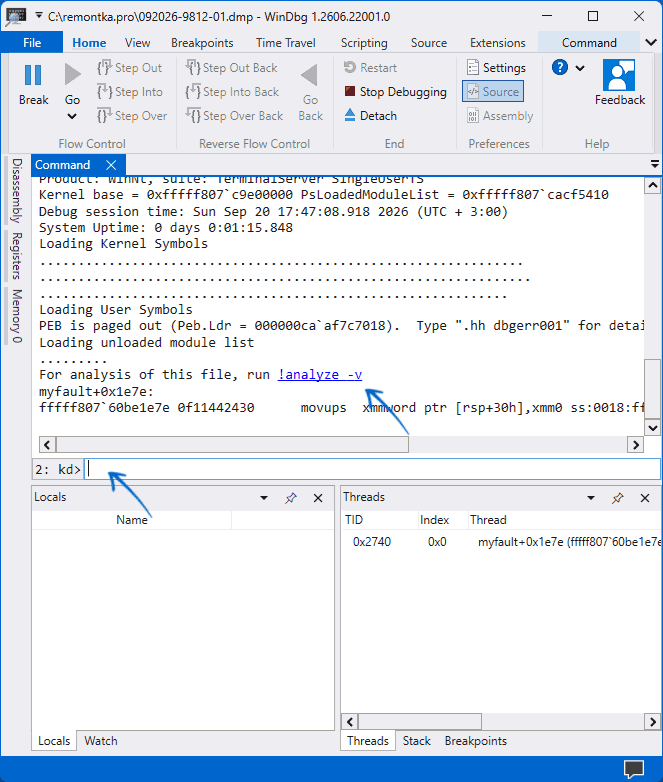The width and height of the screenshot is (663, 782).
Task: Open the Scripting ribbon tab
Action: [x=364, y=43]
